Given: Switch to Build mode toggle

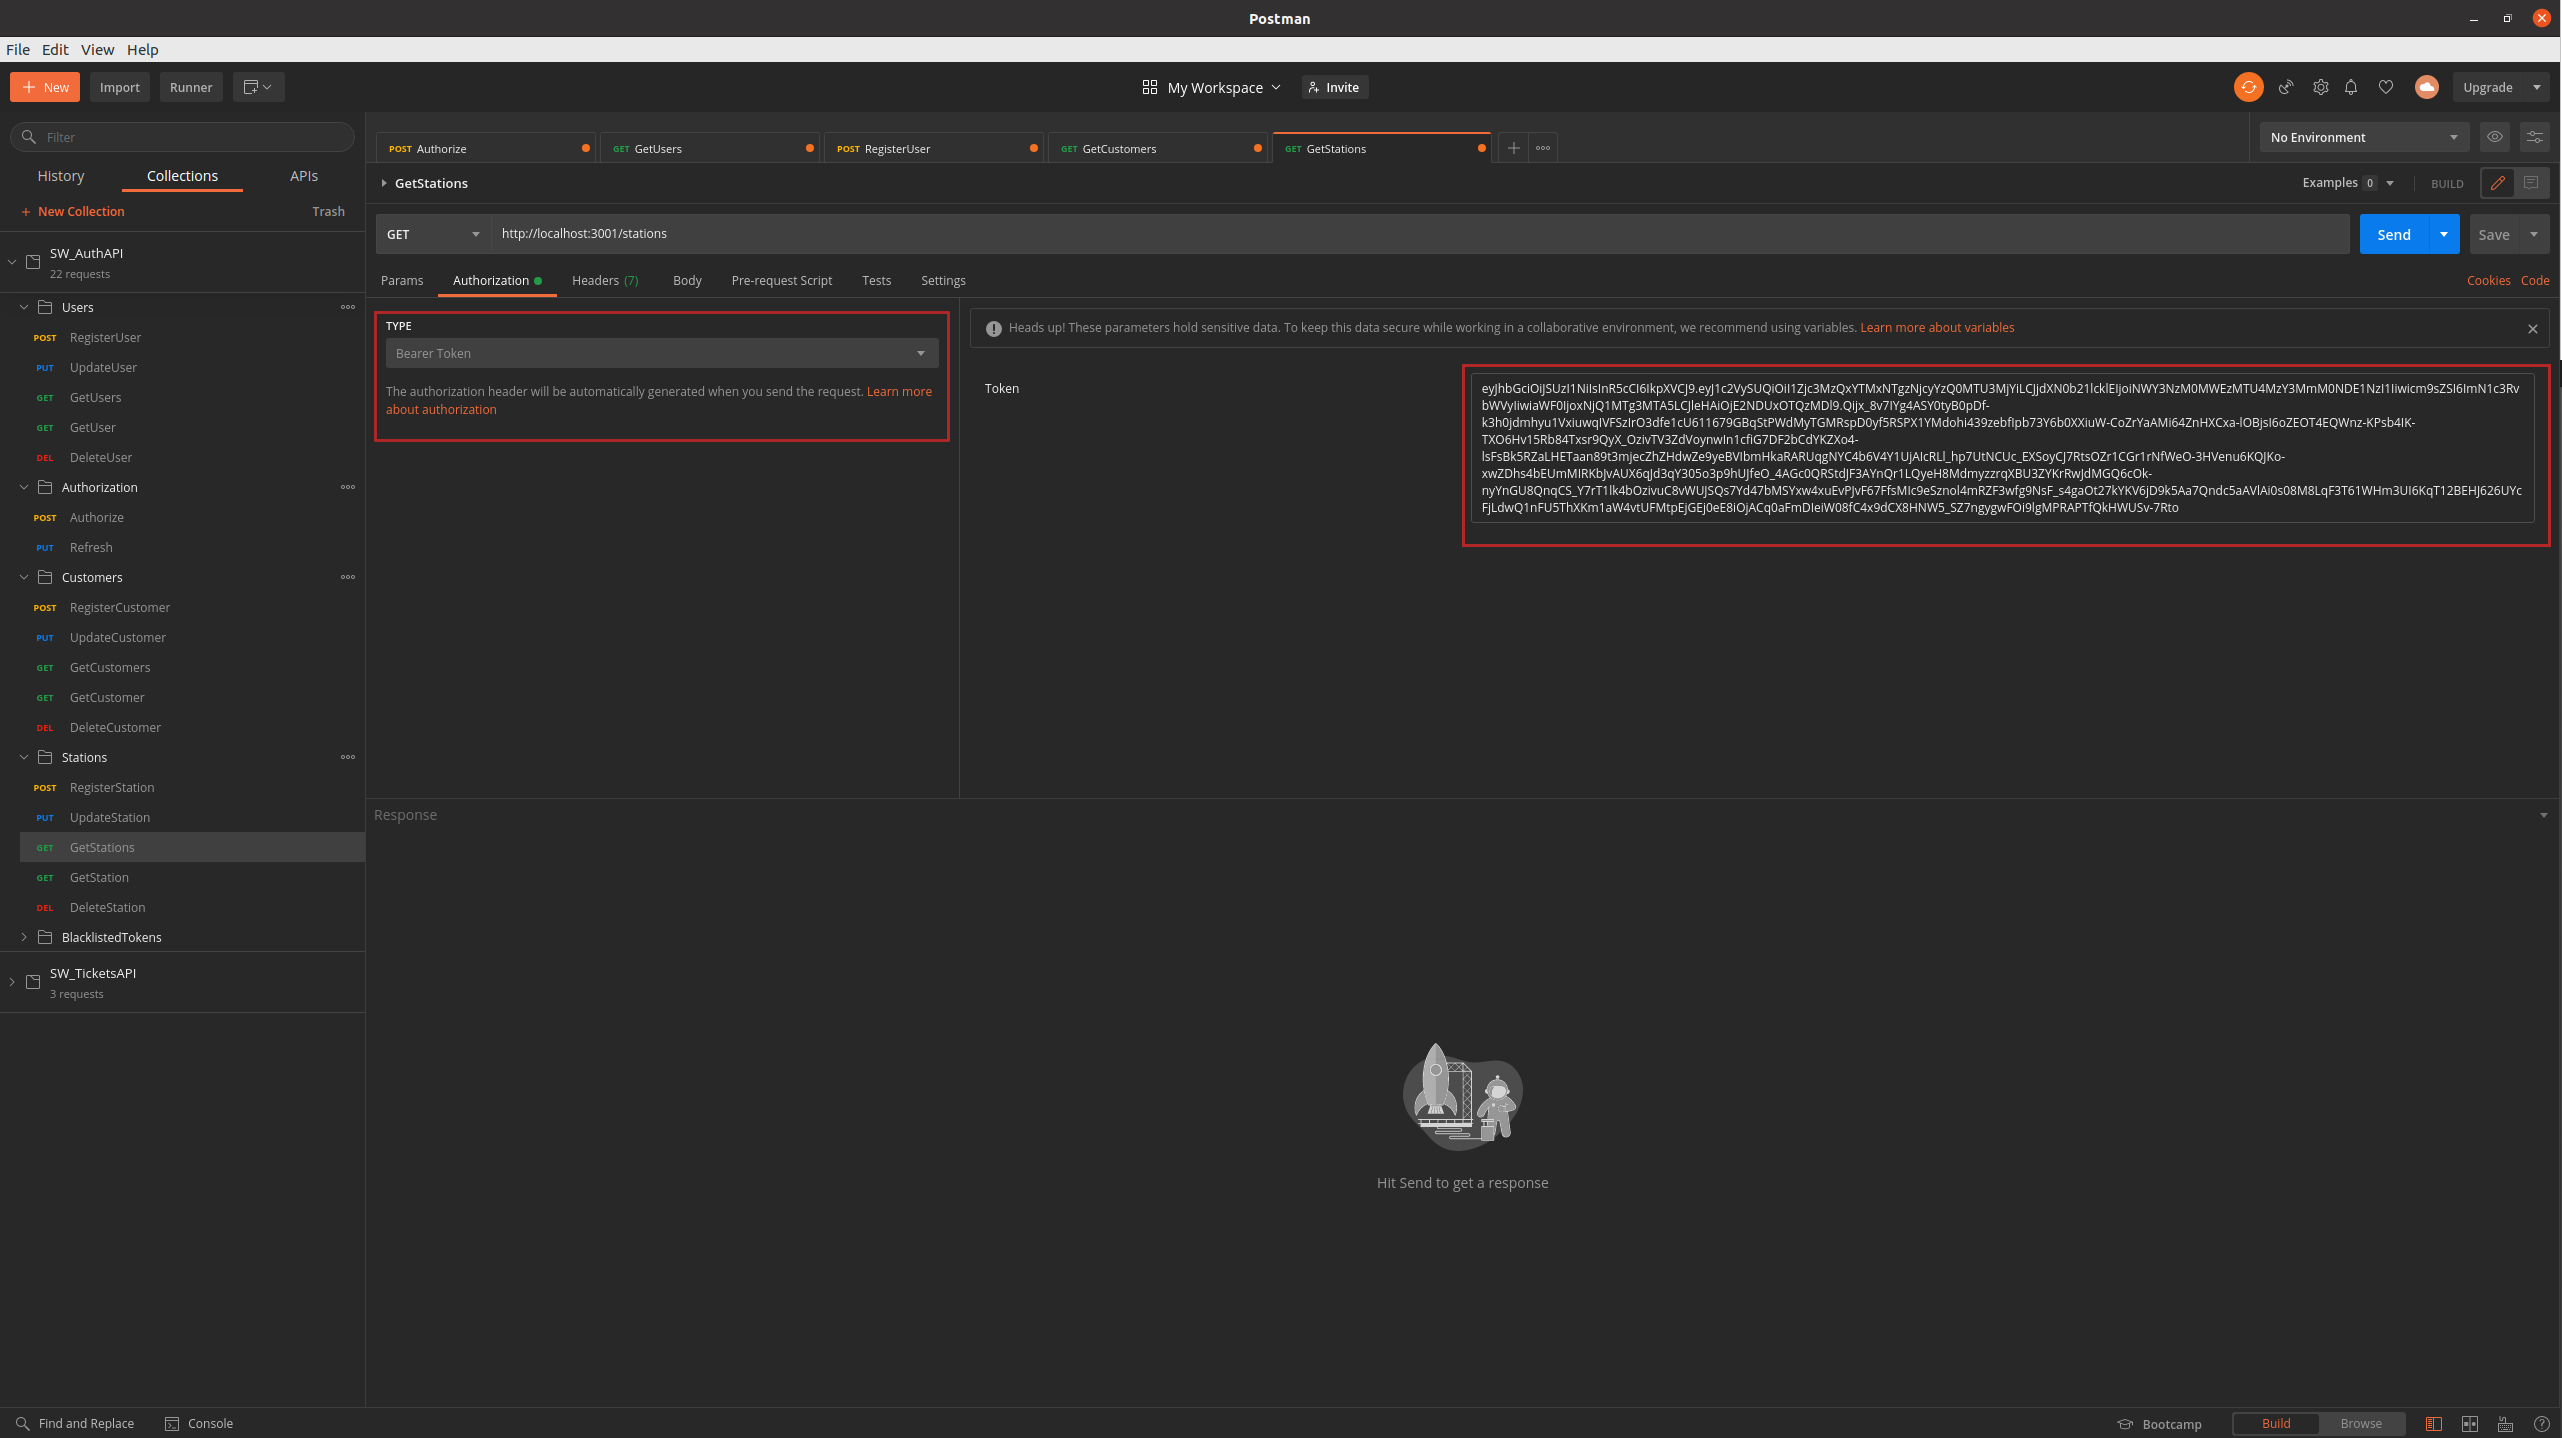Looking at the screenshot, I should (2275, 1423).
